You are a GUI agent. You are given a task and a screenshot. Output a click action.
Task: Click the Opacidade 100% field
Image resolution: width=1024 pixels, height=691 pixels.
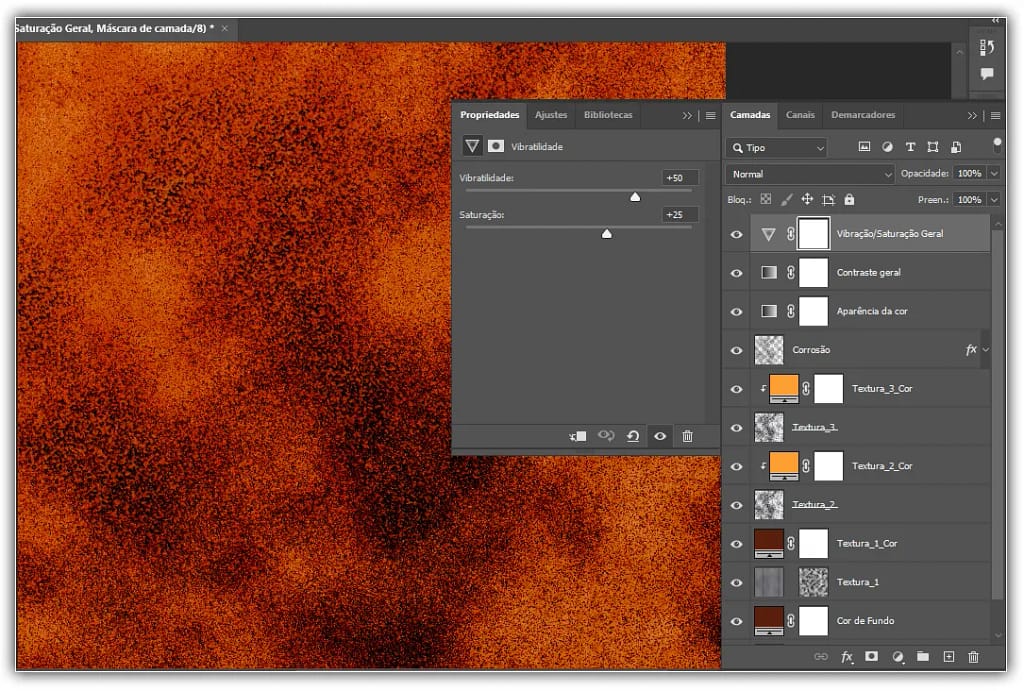coord(969,173)
